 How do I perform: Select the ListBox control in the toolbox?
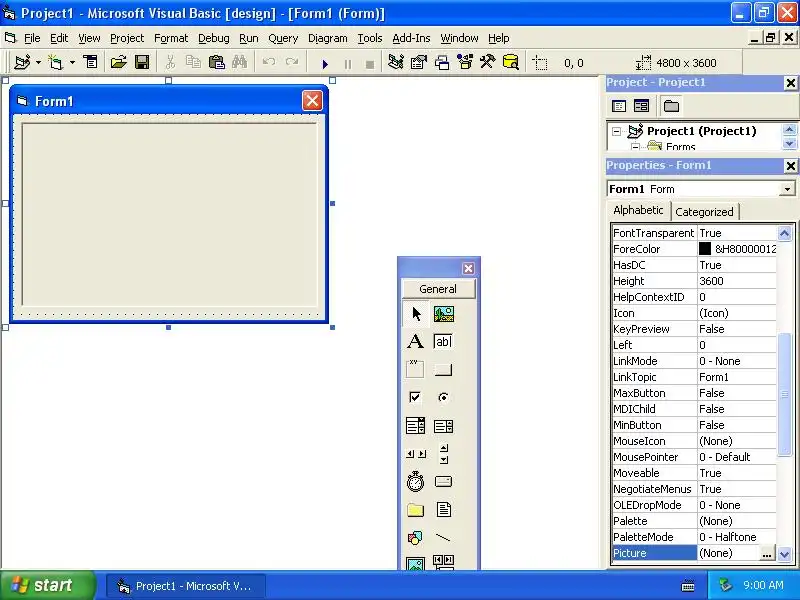tap(443, 426)
